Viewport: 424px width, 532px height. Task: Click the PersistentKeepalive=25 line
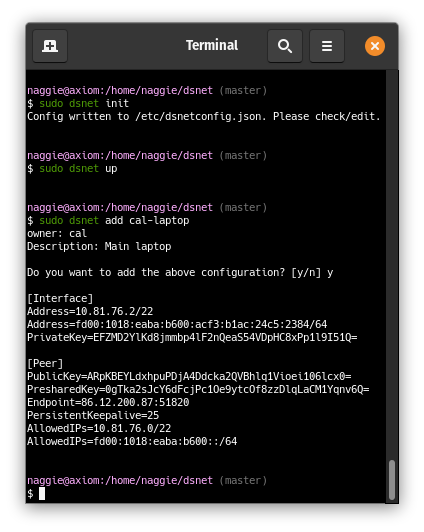[93, 415]
